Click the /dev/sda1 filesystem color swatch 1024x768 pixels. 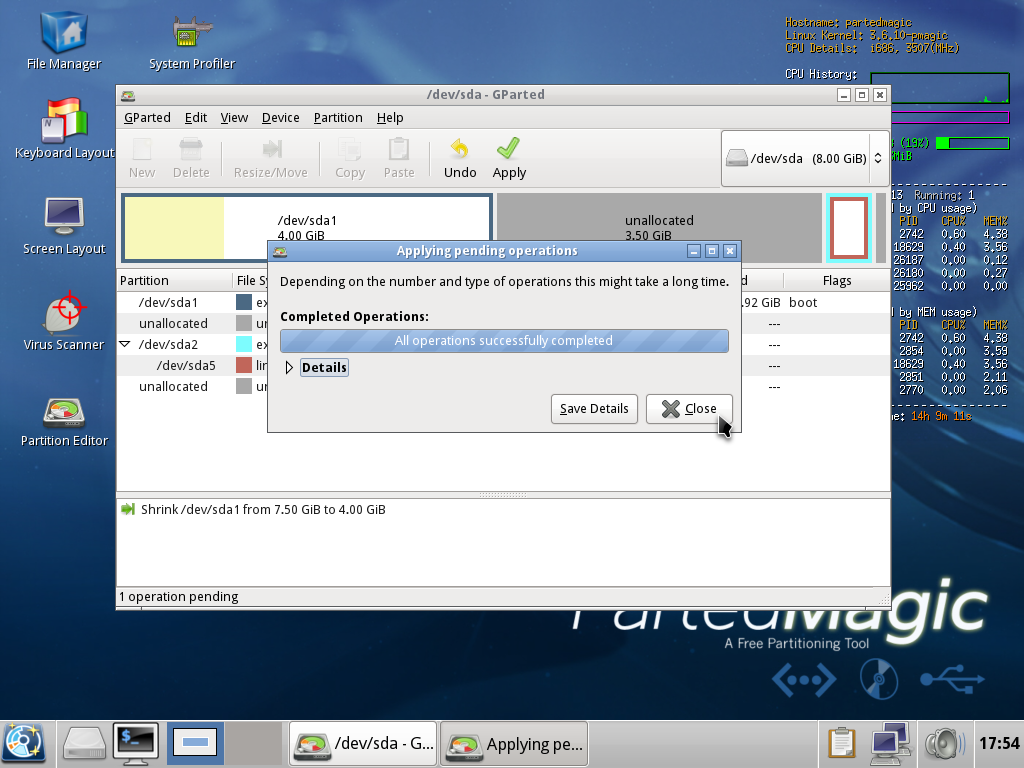[x=244, y=302]
